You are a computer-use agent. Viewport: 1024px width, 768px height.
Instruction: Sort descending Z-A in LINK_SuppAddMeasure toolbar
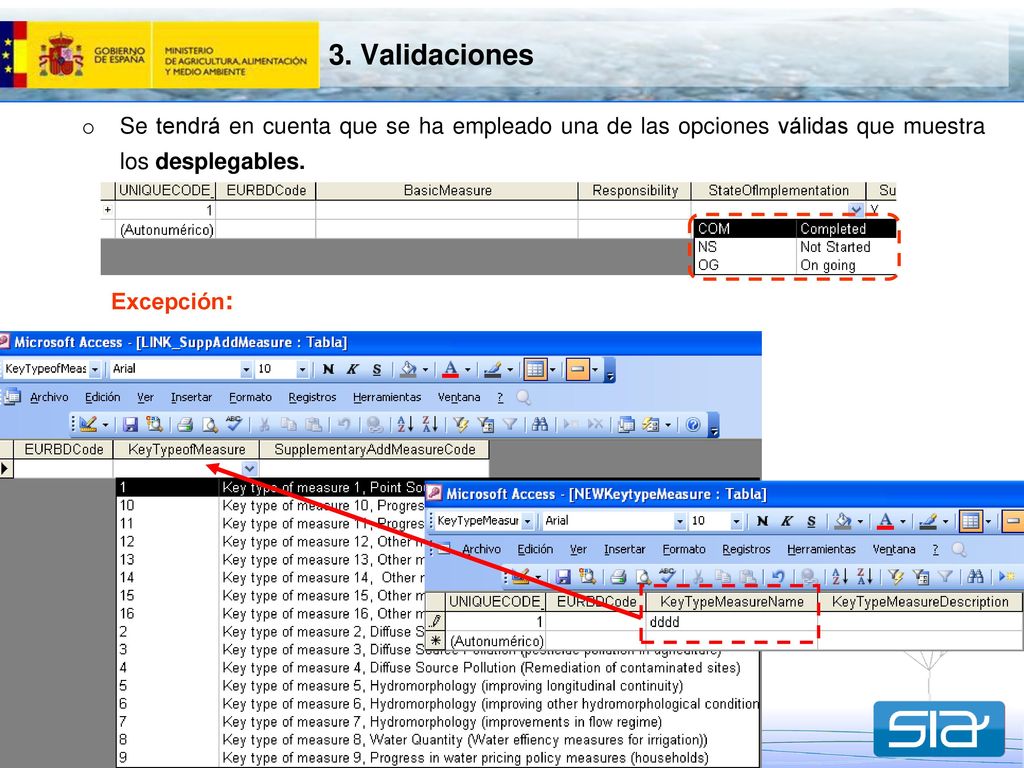[x=430, y=425]
